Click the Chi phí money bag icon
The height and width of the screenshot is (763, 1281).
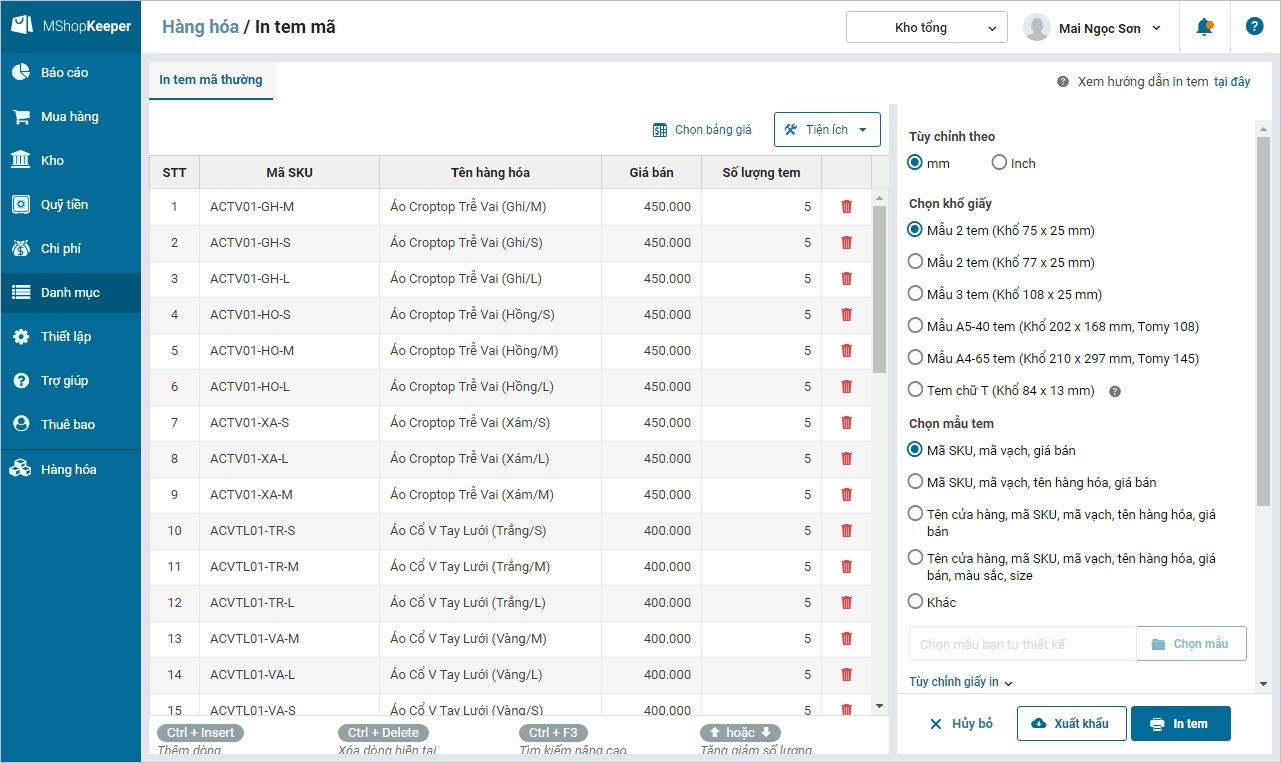pos(21,248)
